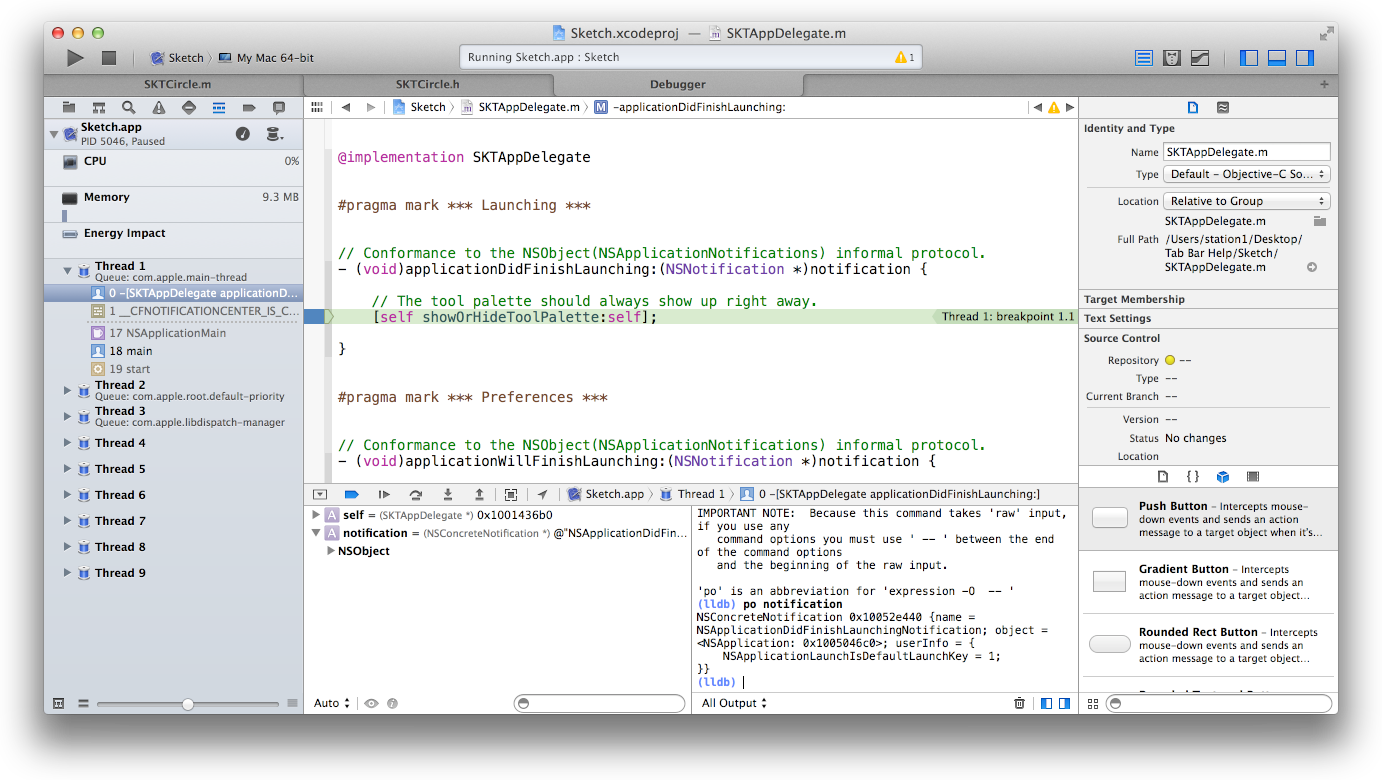Select stack frame 19 start

click(173, 369)
